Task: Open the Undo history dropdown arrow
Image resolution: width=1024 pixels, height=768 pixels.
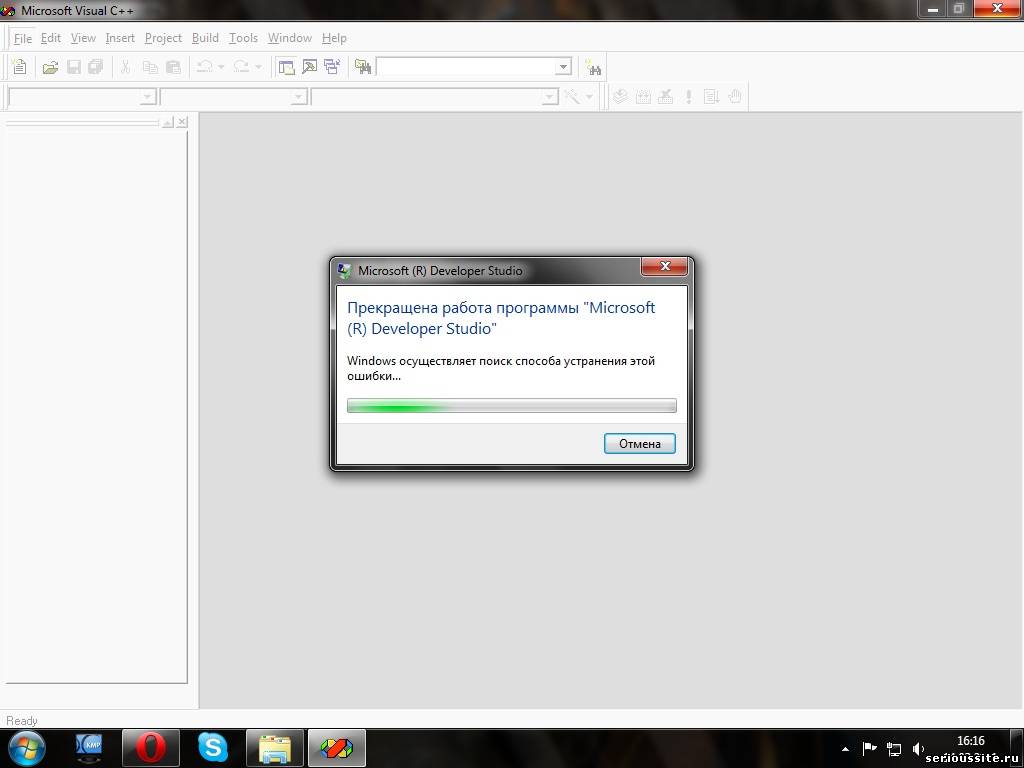Action: click(221, 67)
